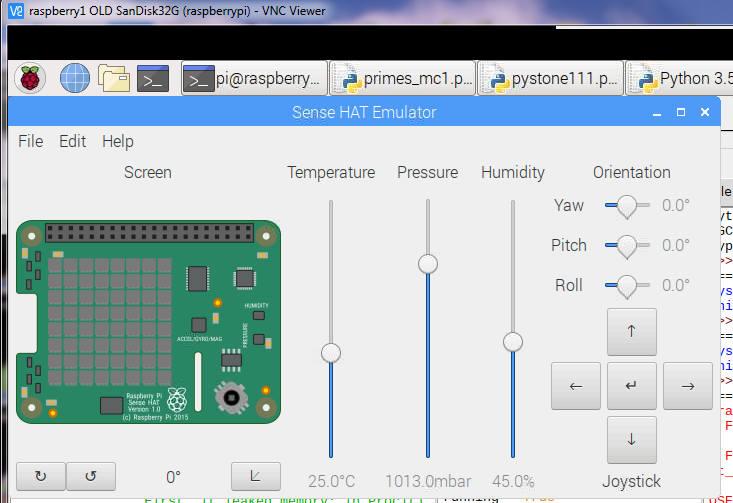Click the Raspberry Pi logo on the board
The width and height of the screenshot is (733, 503).
coord(177,400)
